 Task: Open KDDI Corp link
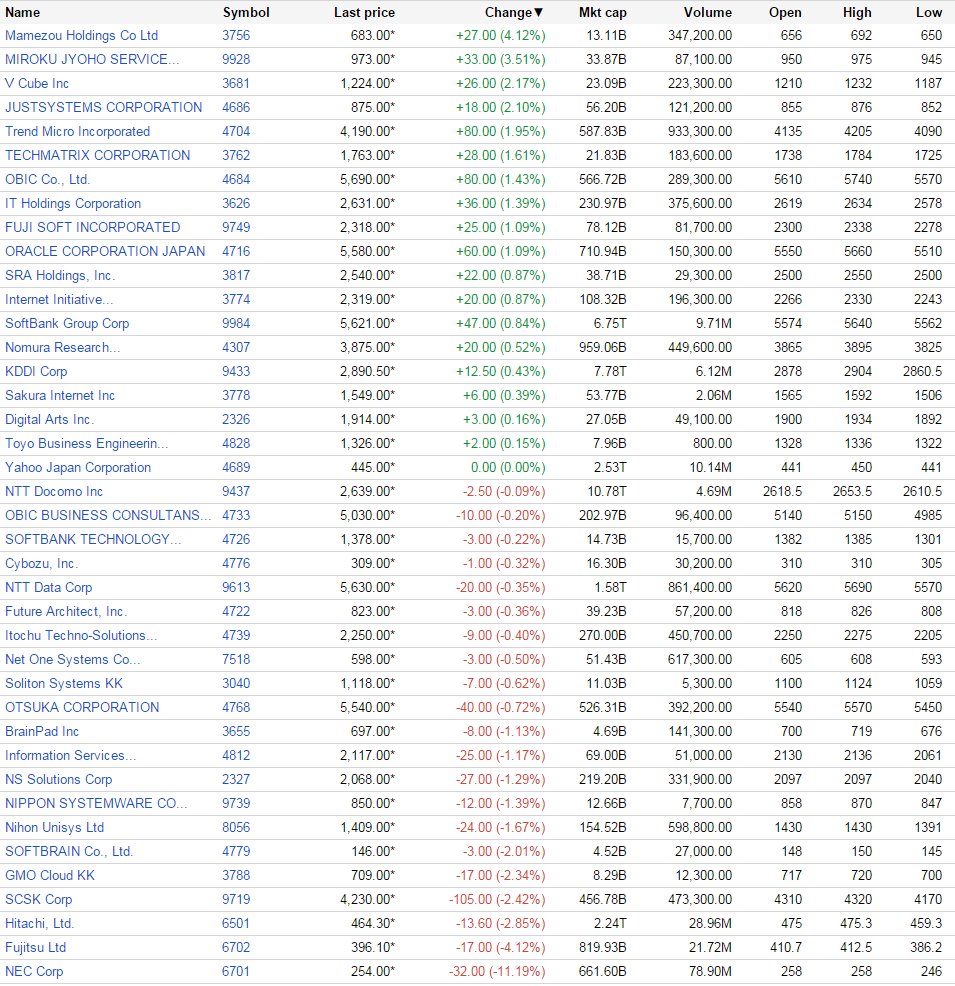click(x=36, y=372)
